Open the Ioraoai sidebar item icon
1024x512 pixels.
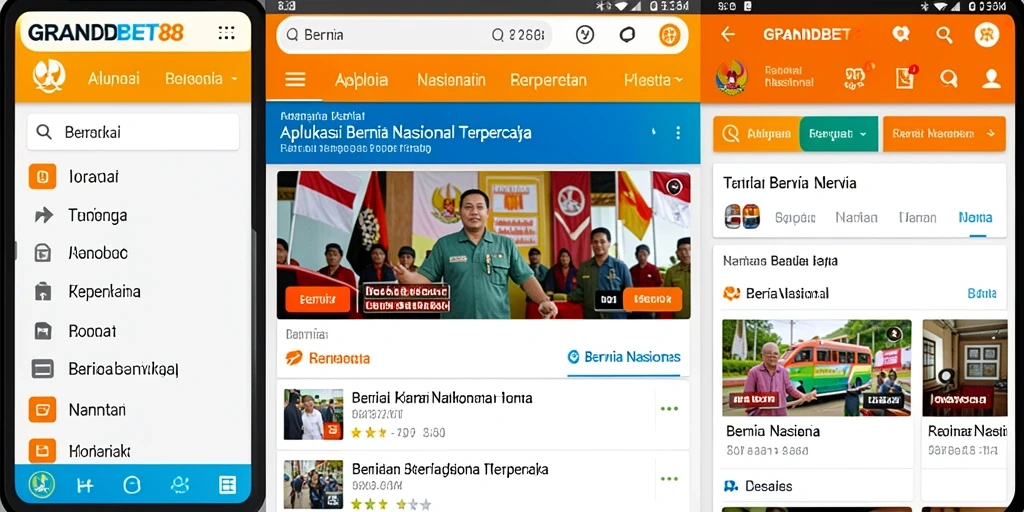click(42, 176)
